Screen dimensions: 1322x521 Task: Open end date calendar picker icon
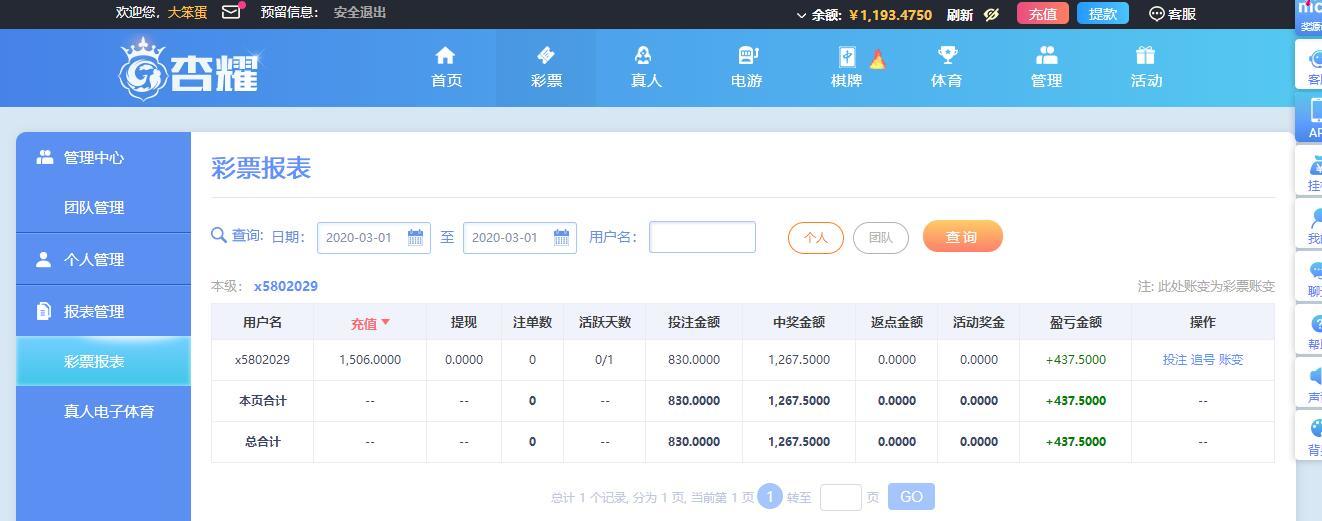click(561, 237)
